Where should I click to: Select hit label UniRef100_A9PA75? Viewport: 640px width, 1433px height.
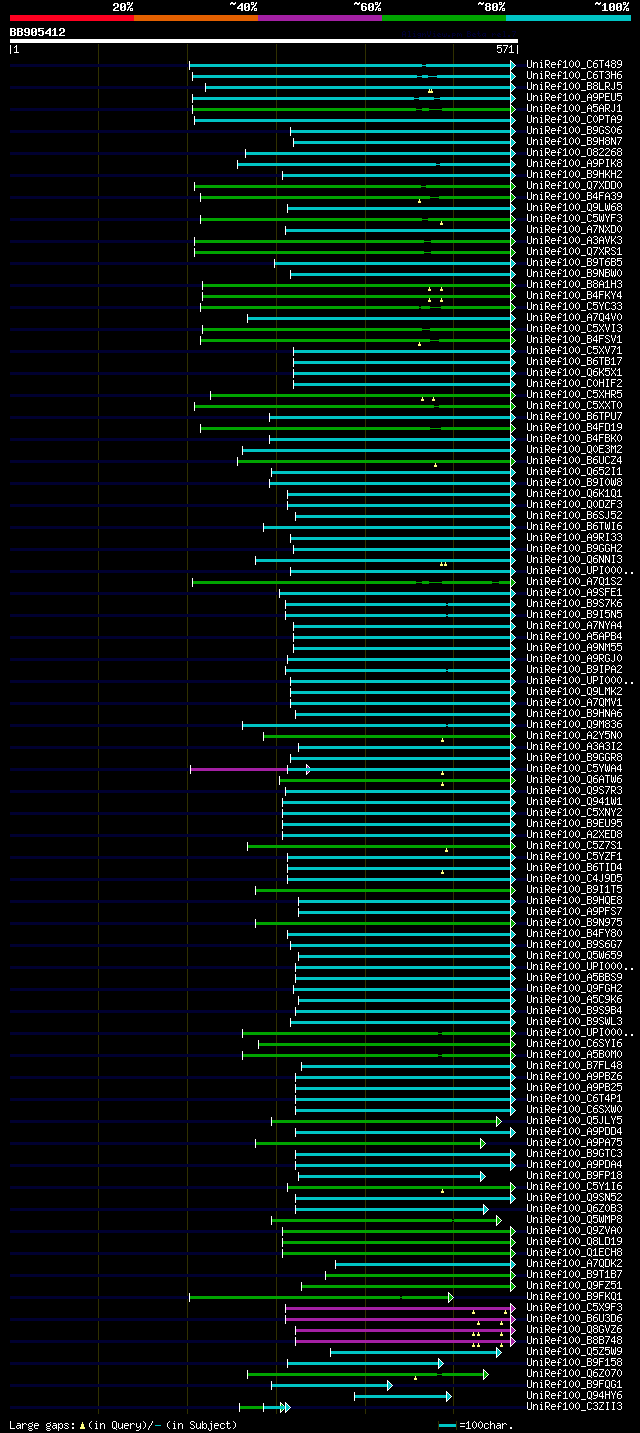(574, 1143)
